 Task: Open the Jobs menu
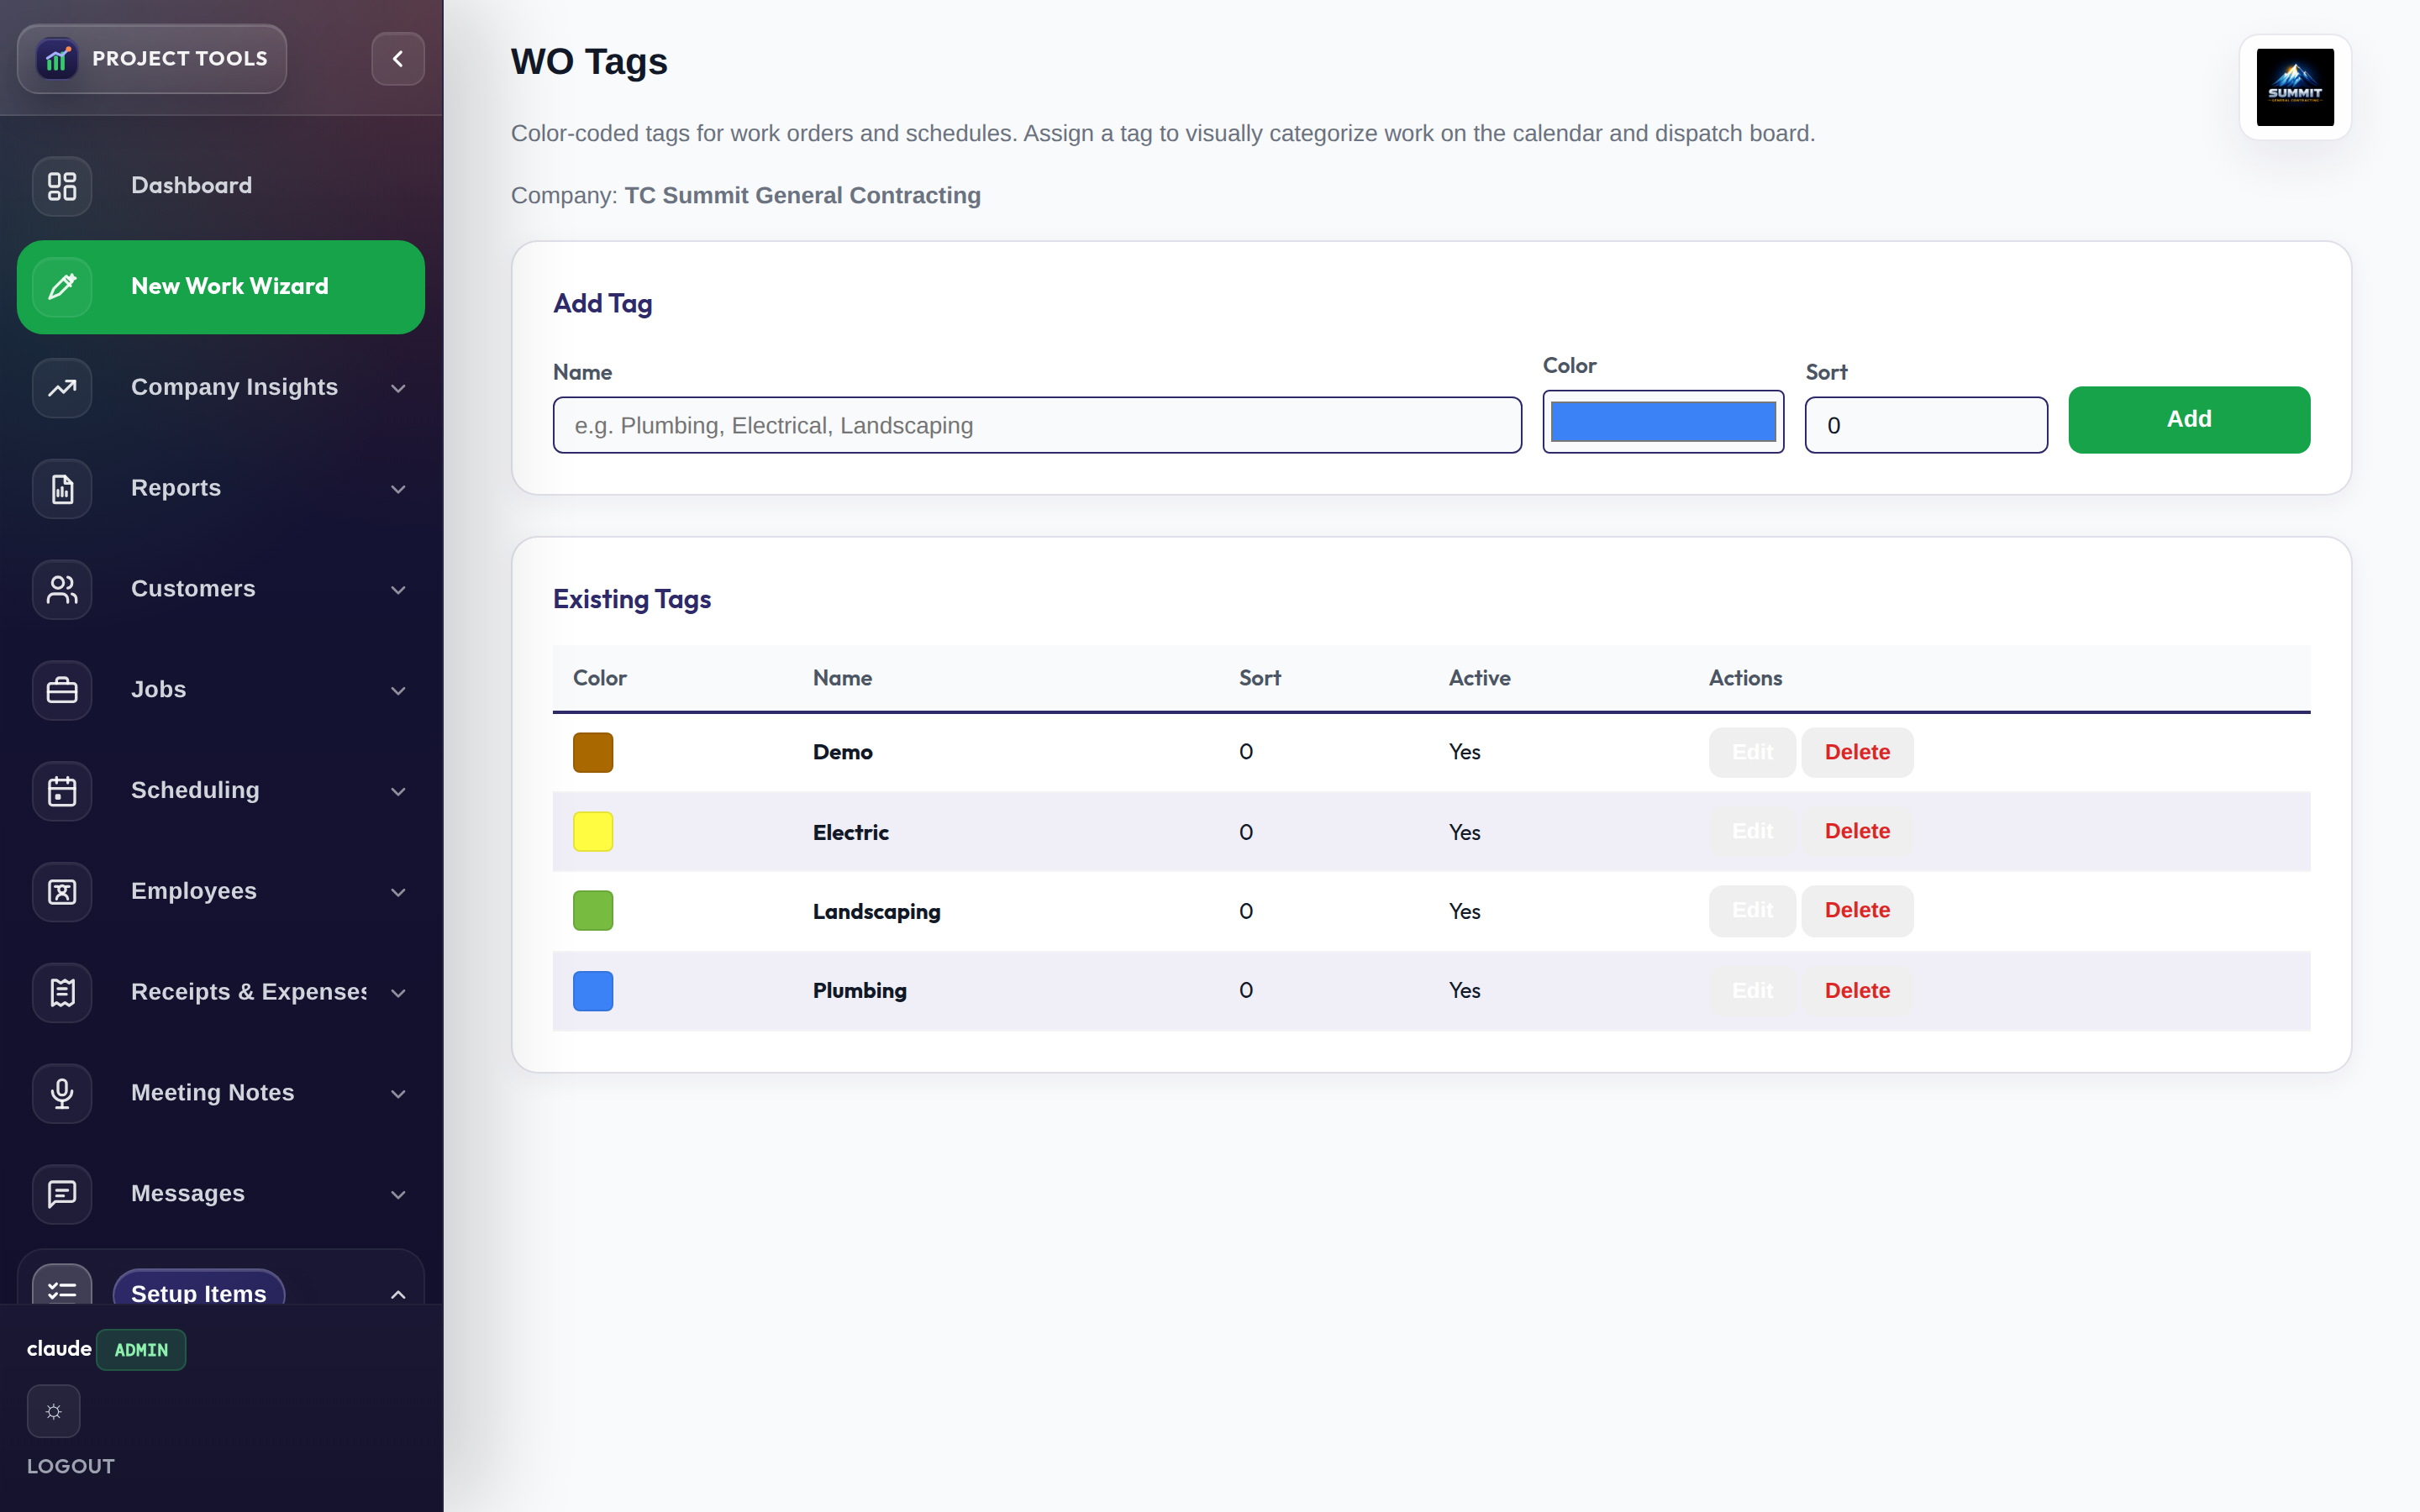click(x=221, y=690)
